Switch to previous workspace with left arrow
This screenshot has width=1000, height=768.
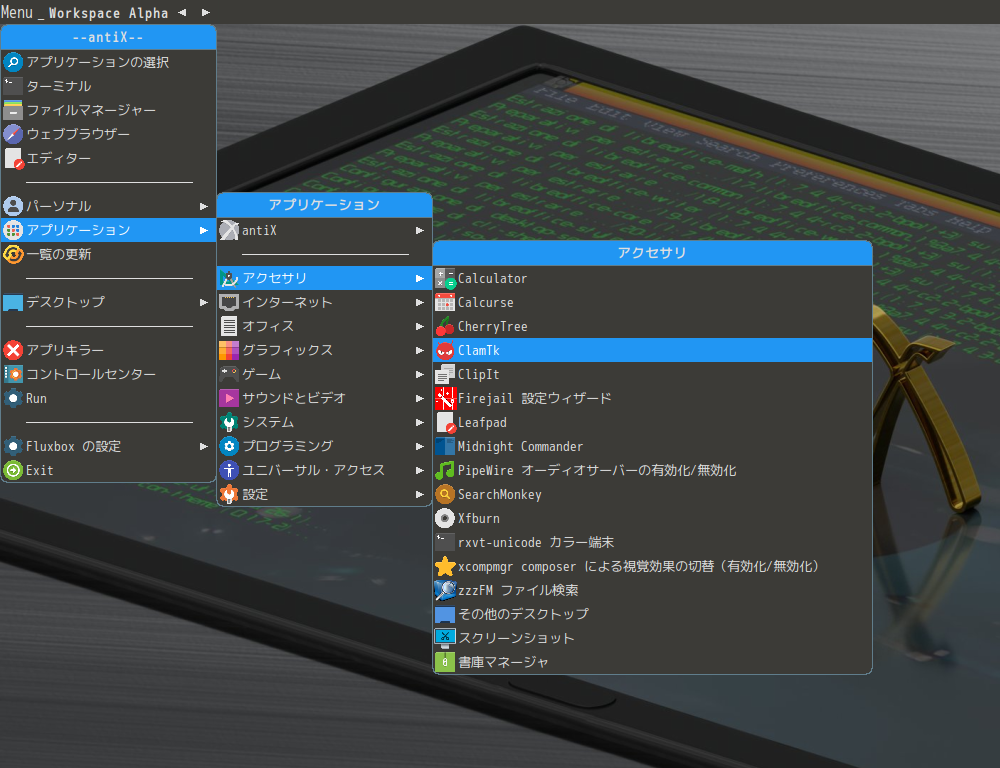pyautogui.click(x=182, y=12)
